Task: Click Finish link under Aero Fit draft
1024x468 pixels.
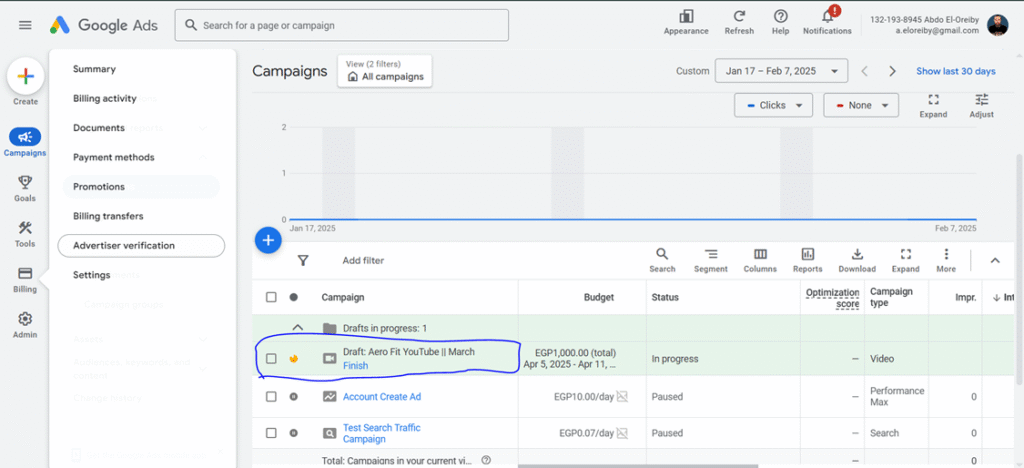Action: (x=355, y=366)
